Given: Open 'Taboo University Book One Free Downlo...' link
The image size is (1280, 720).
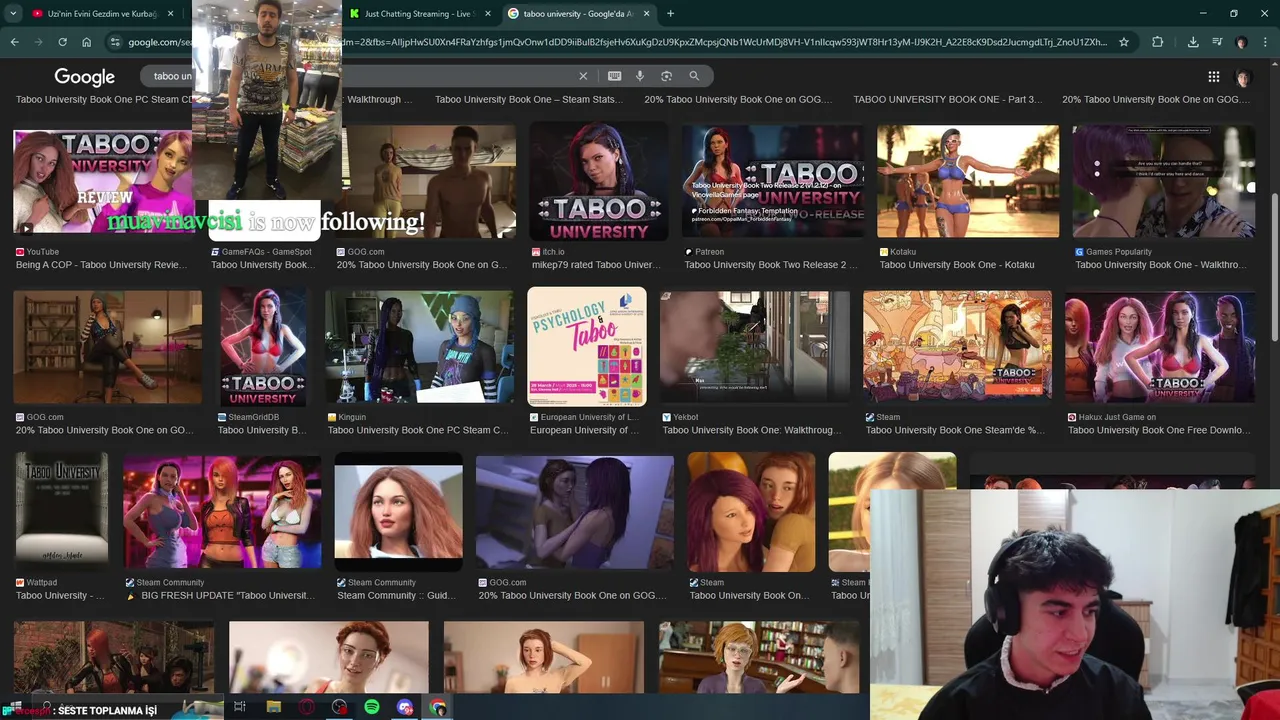Looking at the screenshot, I should pyautogui.click(x=1159, y=430).
